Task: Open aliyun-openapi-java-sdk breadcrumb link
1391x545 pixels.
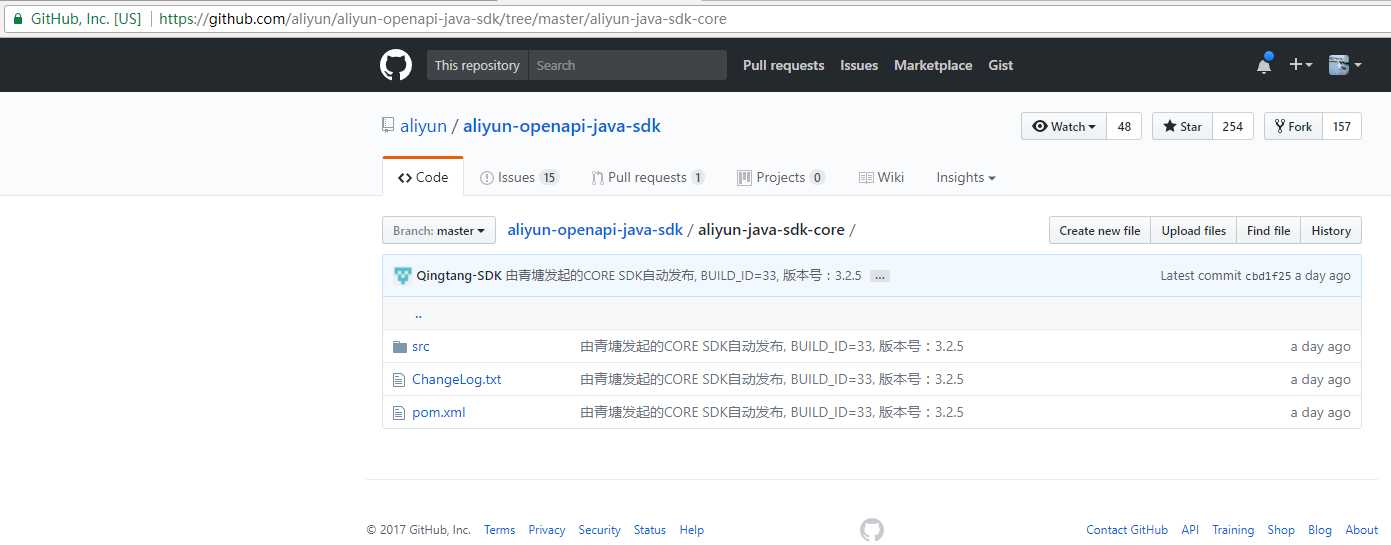Action: tap(595, 230)
